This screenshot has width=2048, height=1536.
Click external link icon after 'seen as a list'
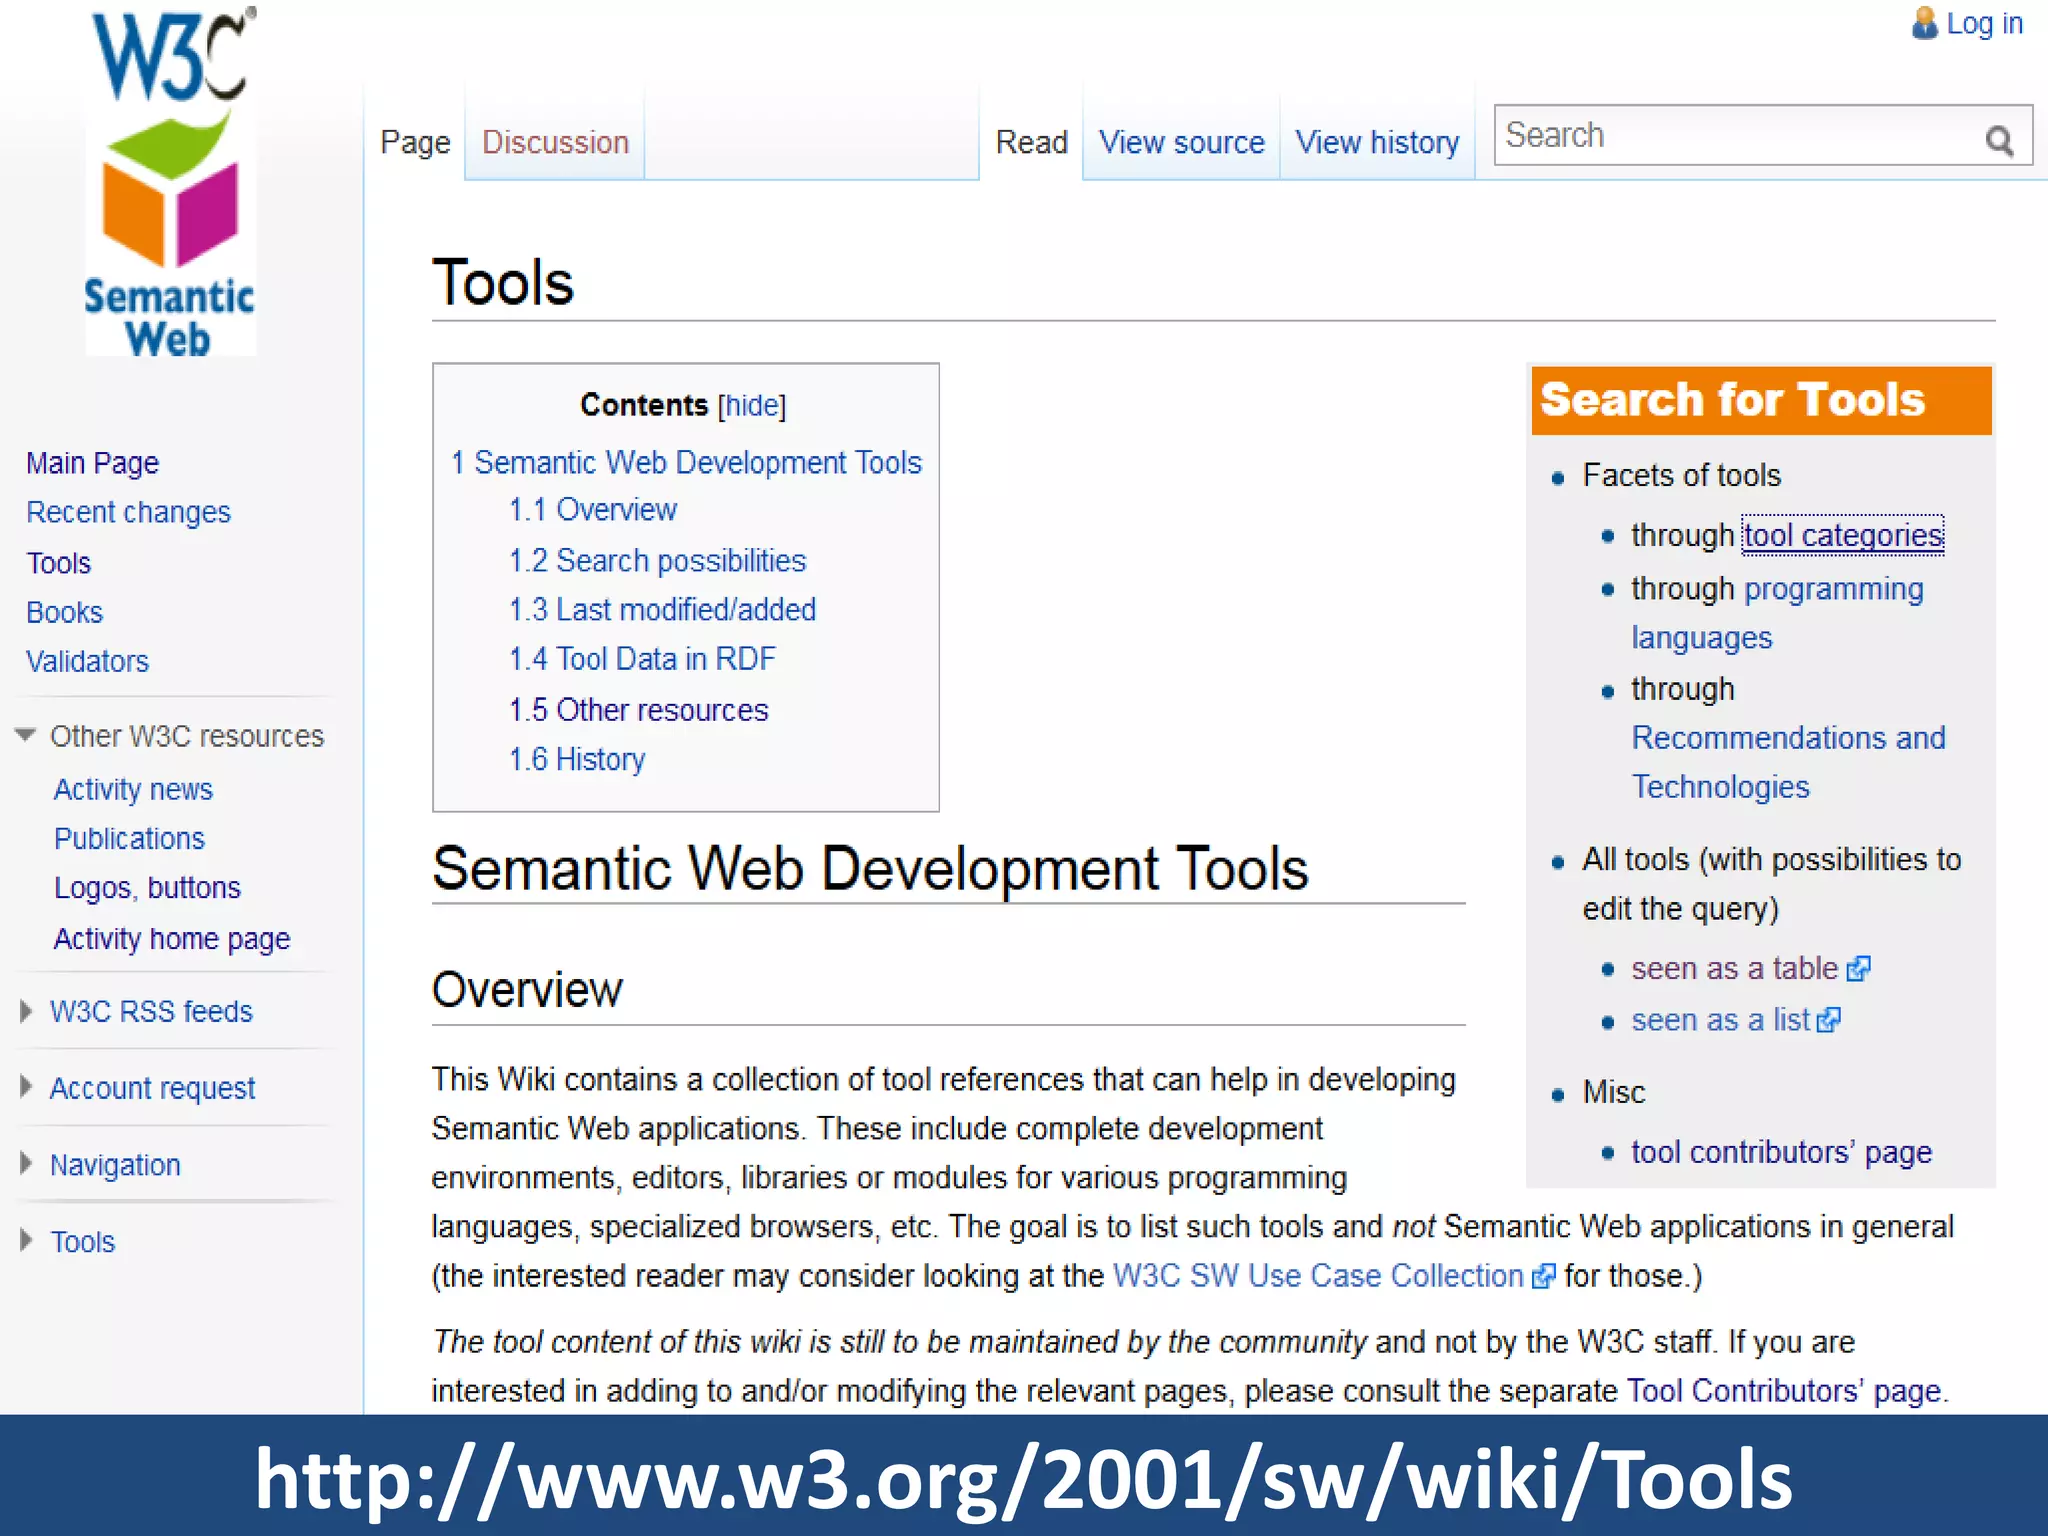(x=1828, y=1020)
